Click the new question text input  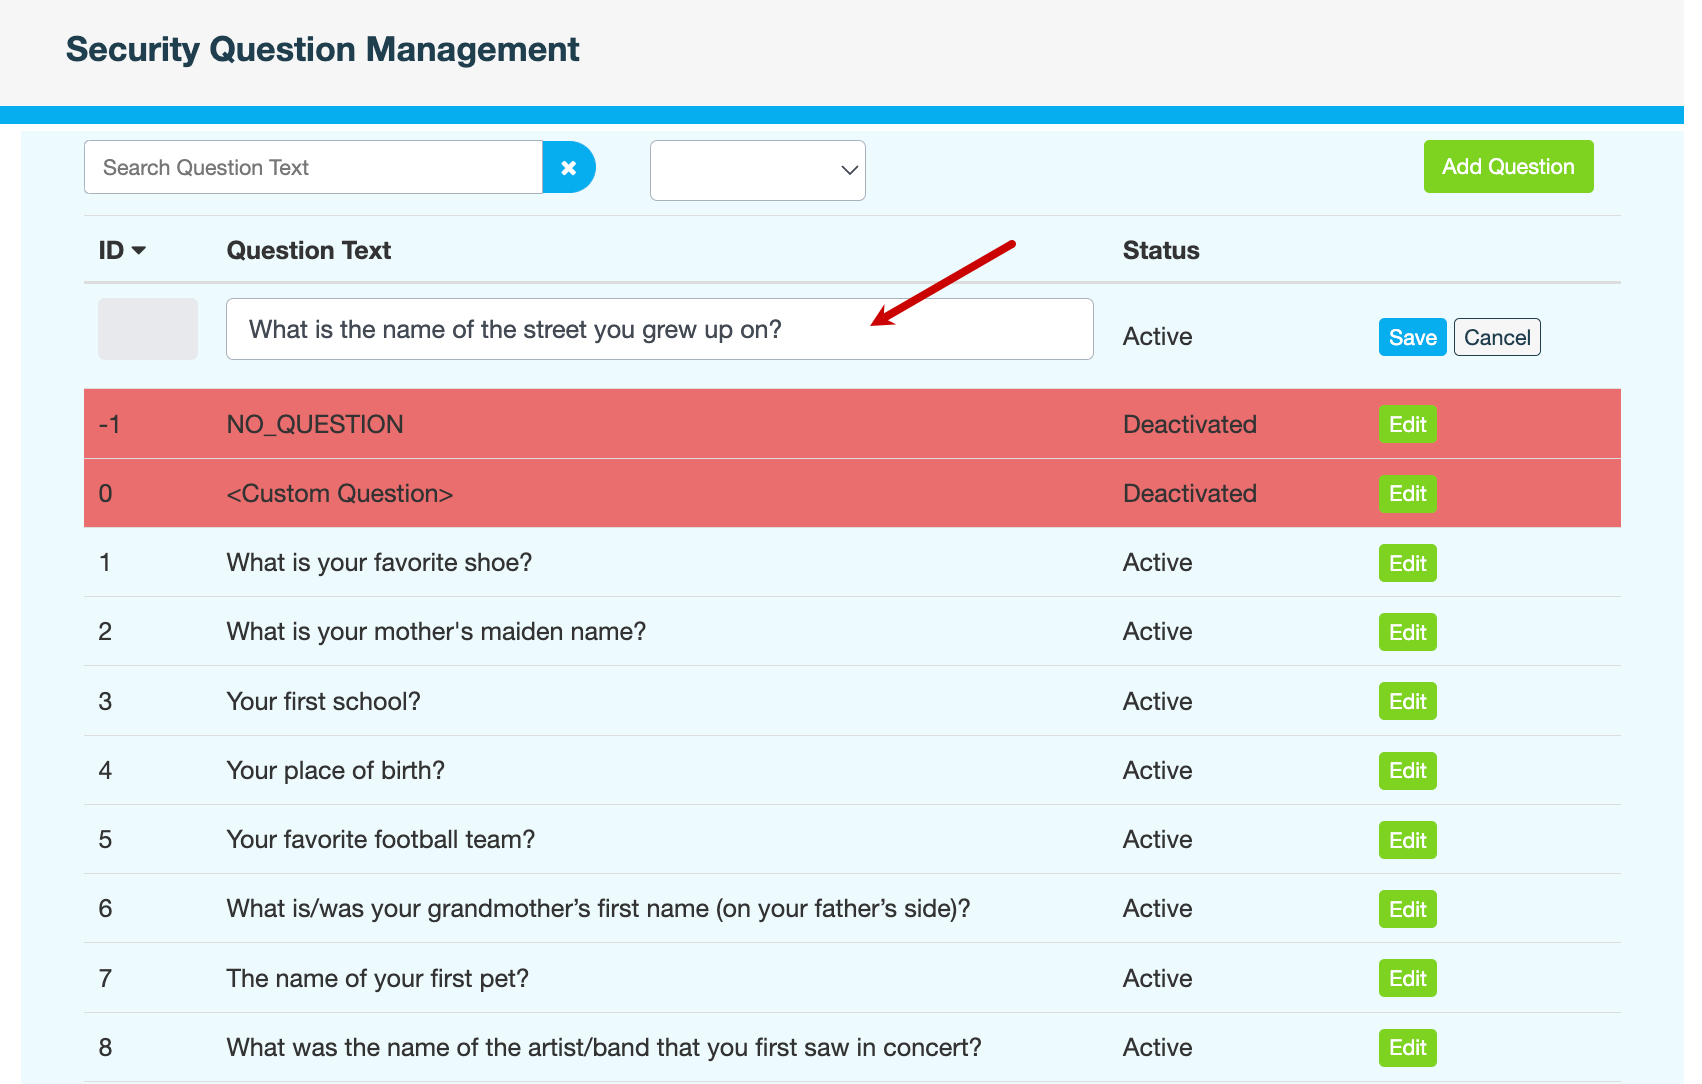659,330
